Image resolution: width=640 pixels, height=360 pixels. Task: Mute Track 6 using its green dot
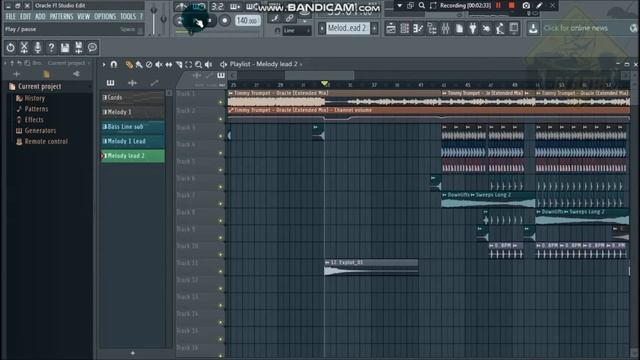click(x=221, y=187)
